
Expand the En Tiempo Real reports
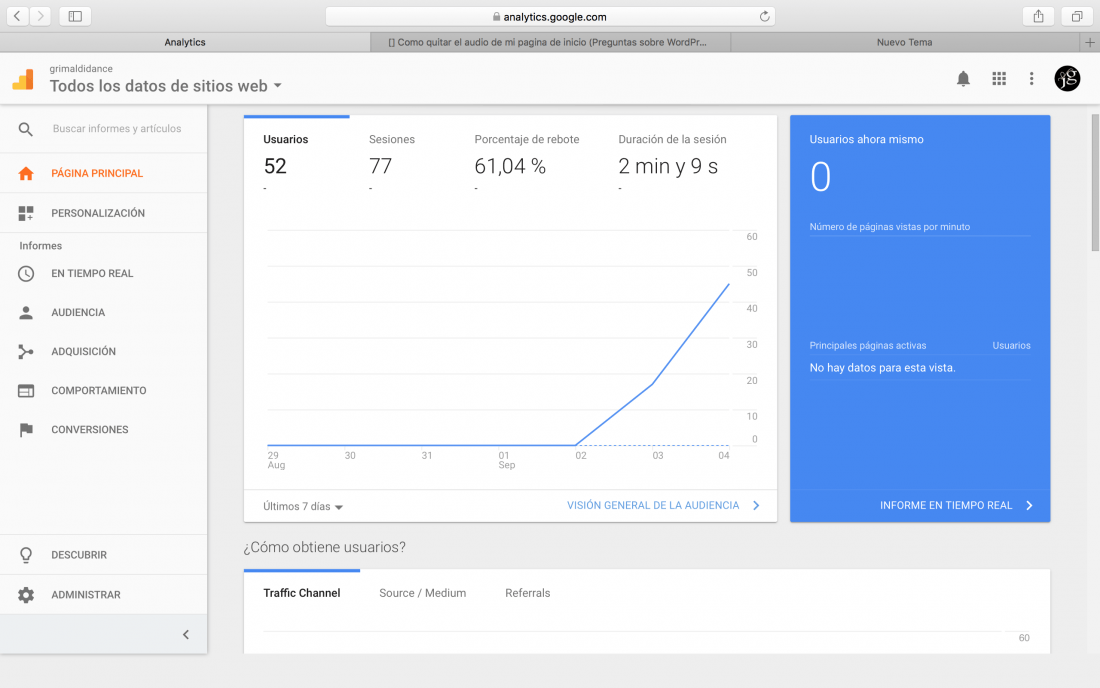104,274
